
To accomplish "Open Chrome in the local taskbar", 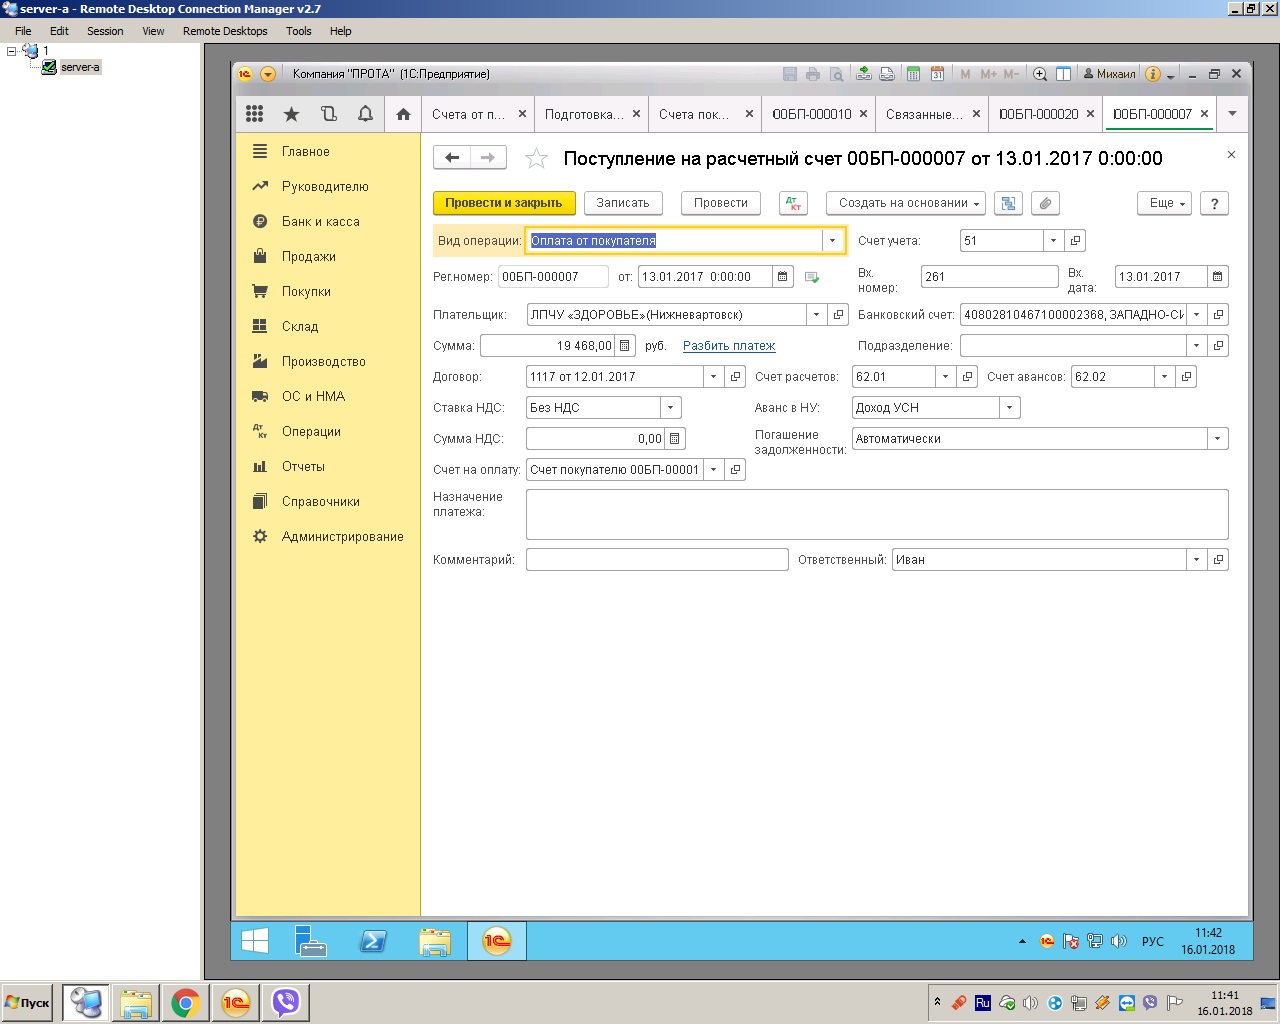I will click(x=185, y=1003).
